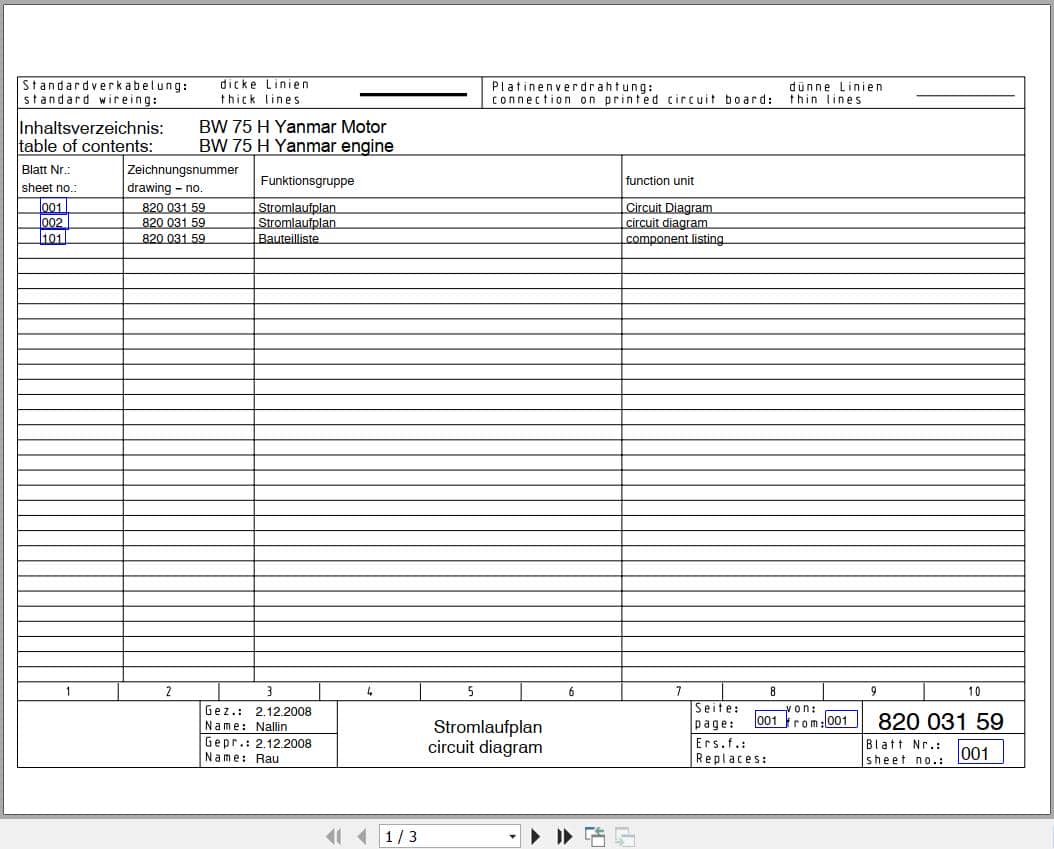1054x849 pixels.
Task: Select 'Stromlaufplan' title in bottom block
Action: pyautogui.click(x=487, y=727)
